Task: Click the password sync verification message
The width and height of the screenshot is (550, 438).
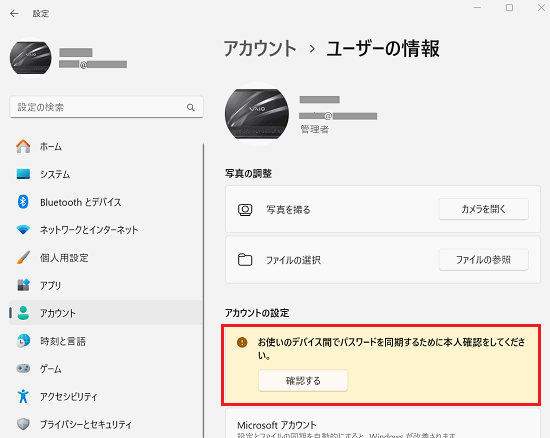Action: click(x=391, y=349)
